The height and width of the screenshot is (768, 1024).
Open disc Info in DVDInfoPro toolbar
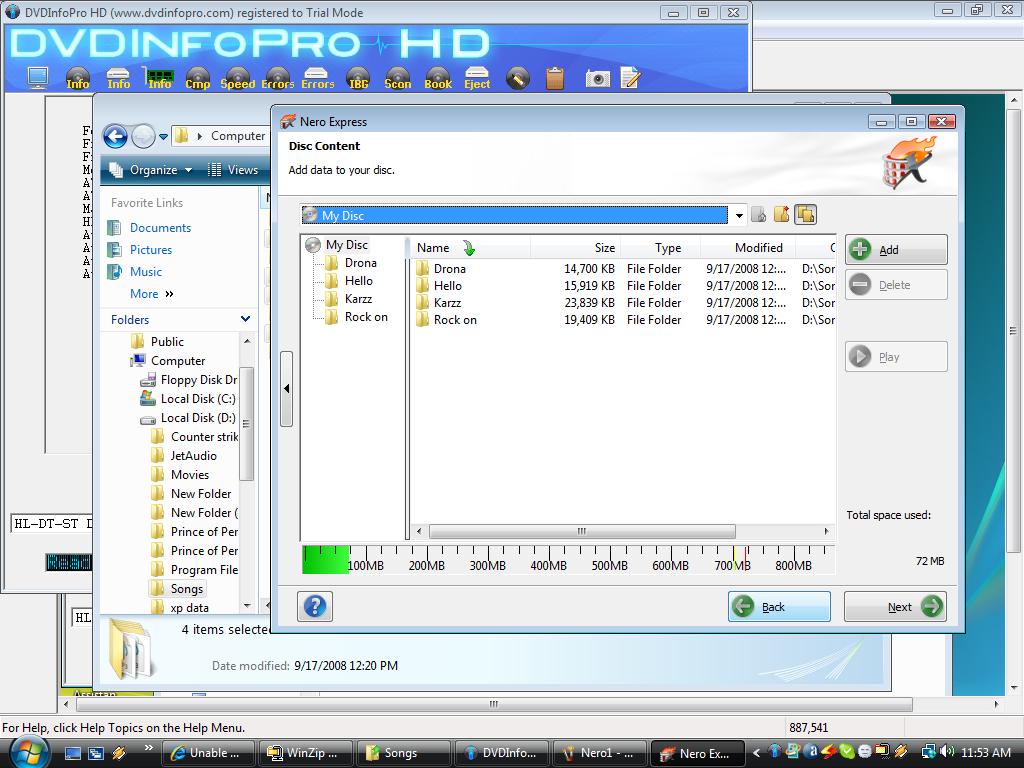(78, 78)
